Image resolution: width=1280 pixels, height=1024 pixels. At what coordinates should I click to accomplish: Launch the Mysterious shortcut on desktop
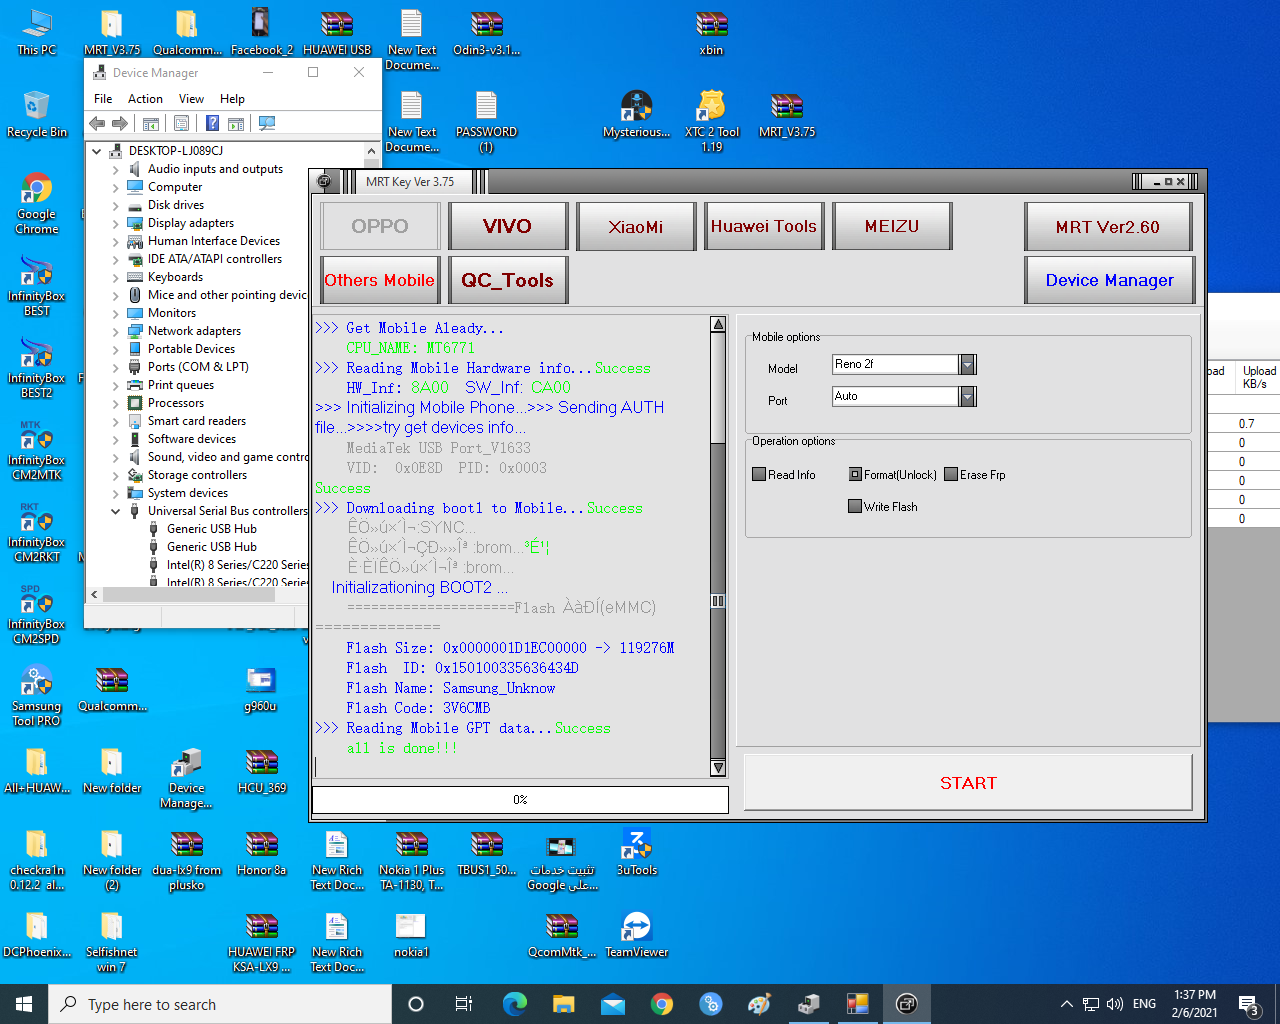coord(637,114)
